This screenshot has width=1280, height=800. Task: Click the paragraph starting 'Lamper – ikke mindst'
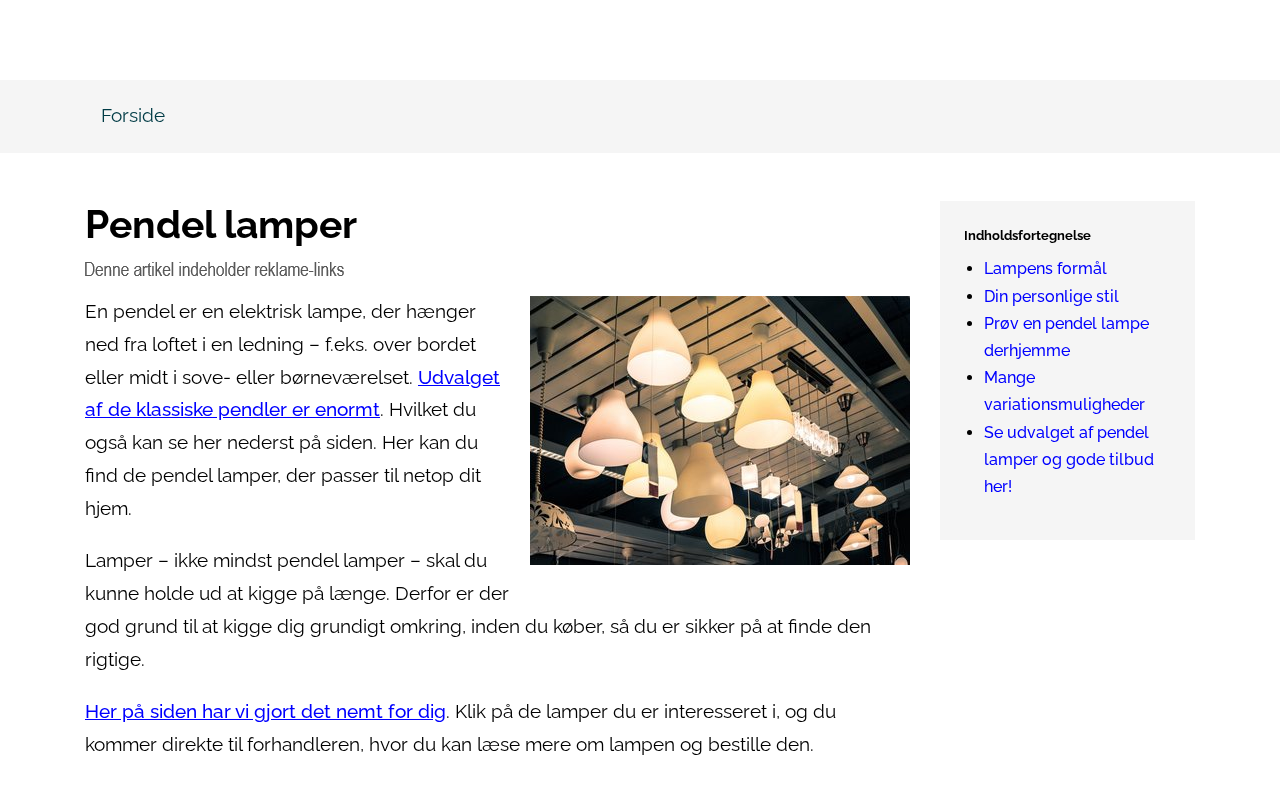click(x=478, y=609)
